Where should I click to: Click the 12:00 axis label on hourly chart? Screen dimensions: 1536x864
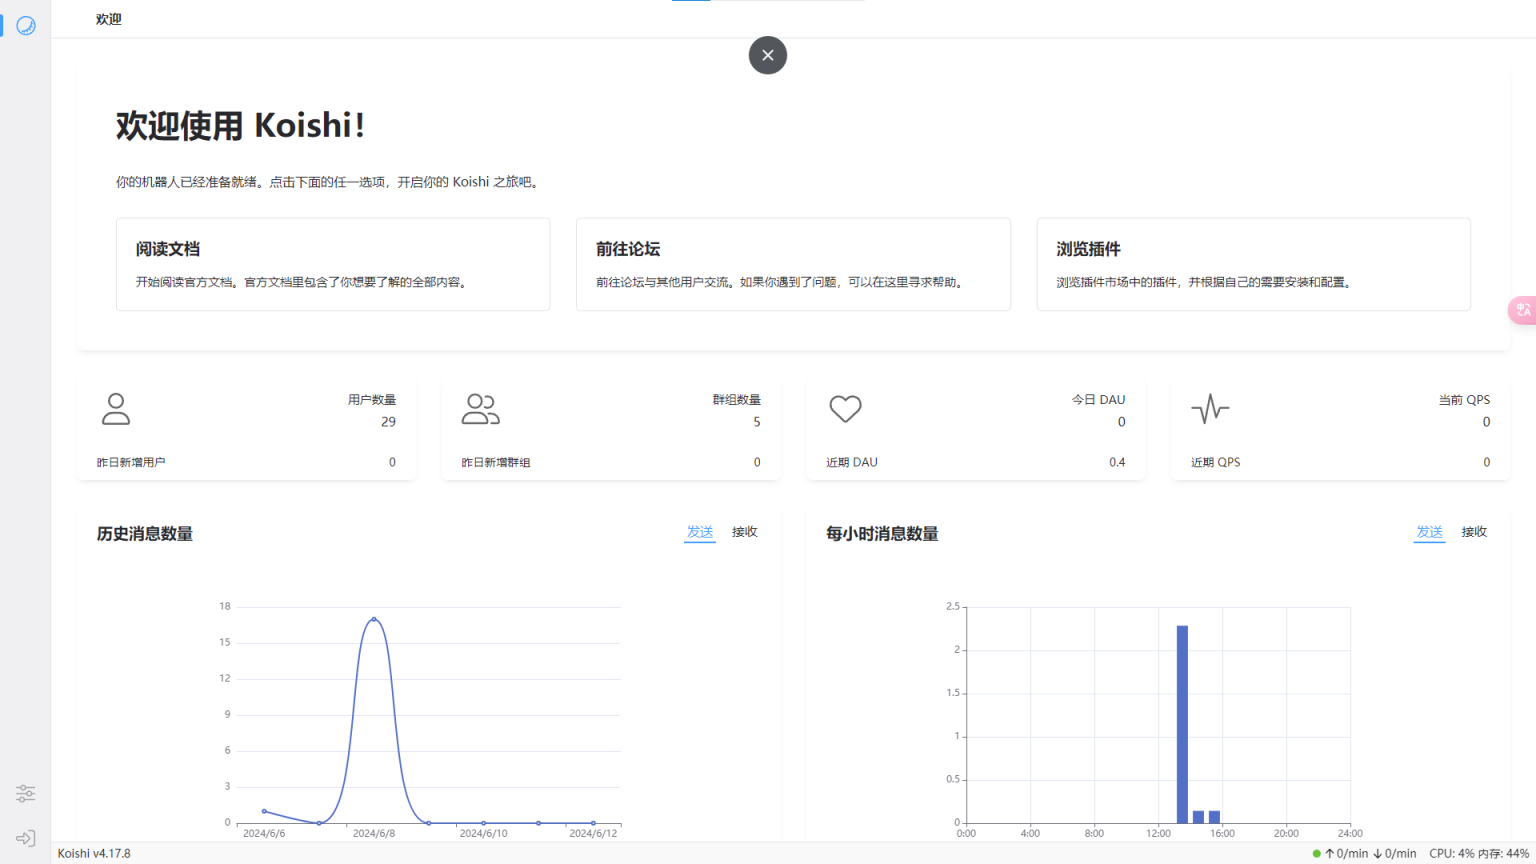point(1158,833)
